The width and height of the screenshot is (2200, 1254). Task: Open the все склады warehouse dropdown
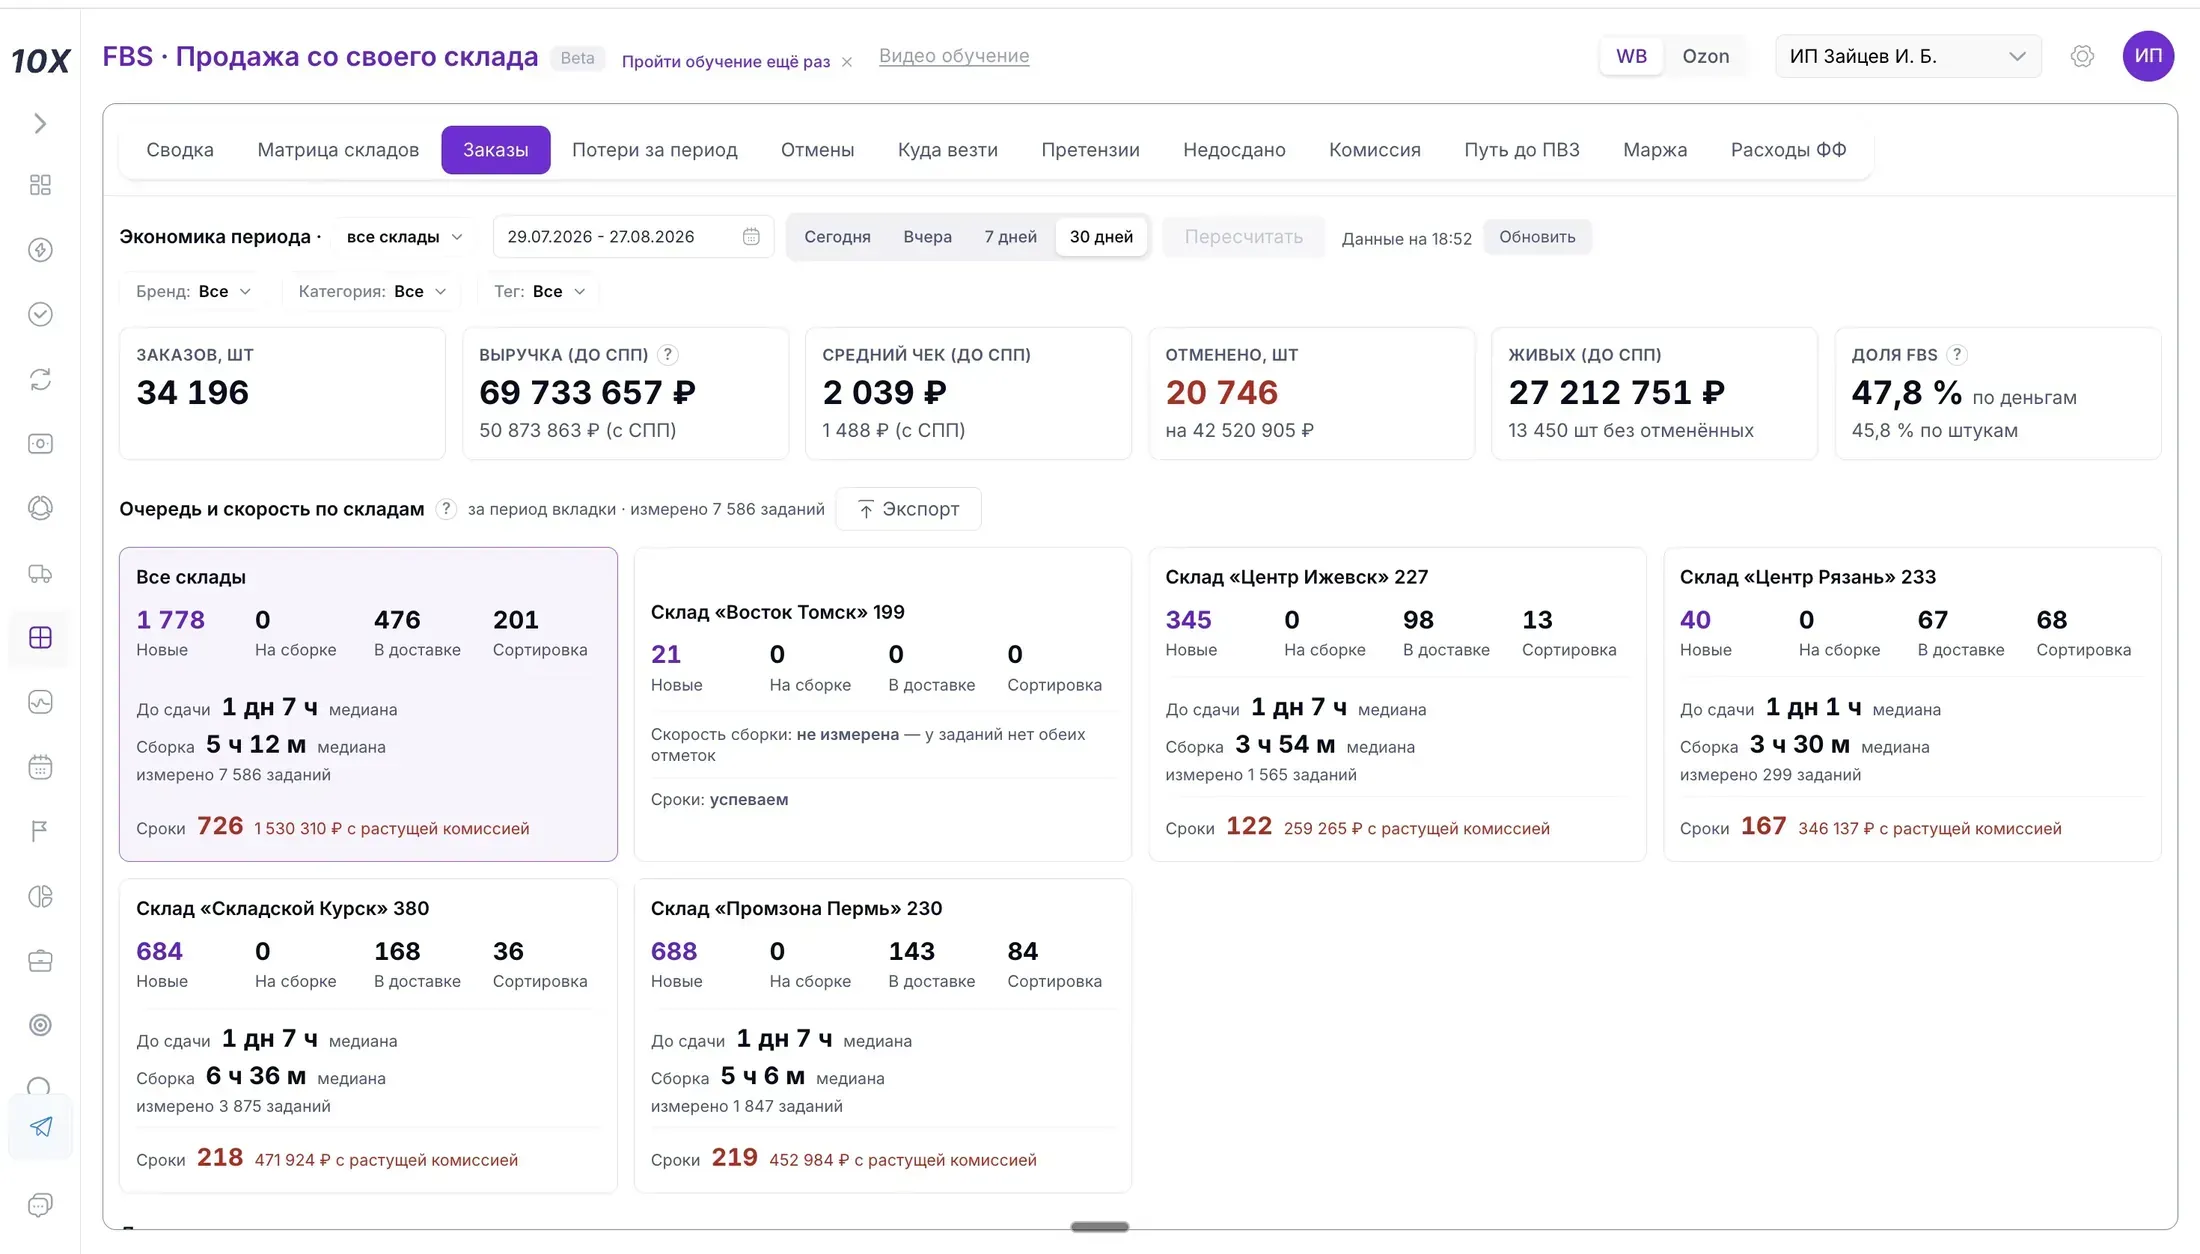404,237
